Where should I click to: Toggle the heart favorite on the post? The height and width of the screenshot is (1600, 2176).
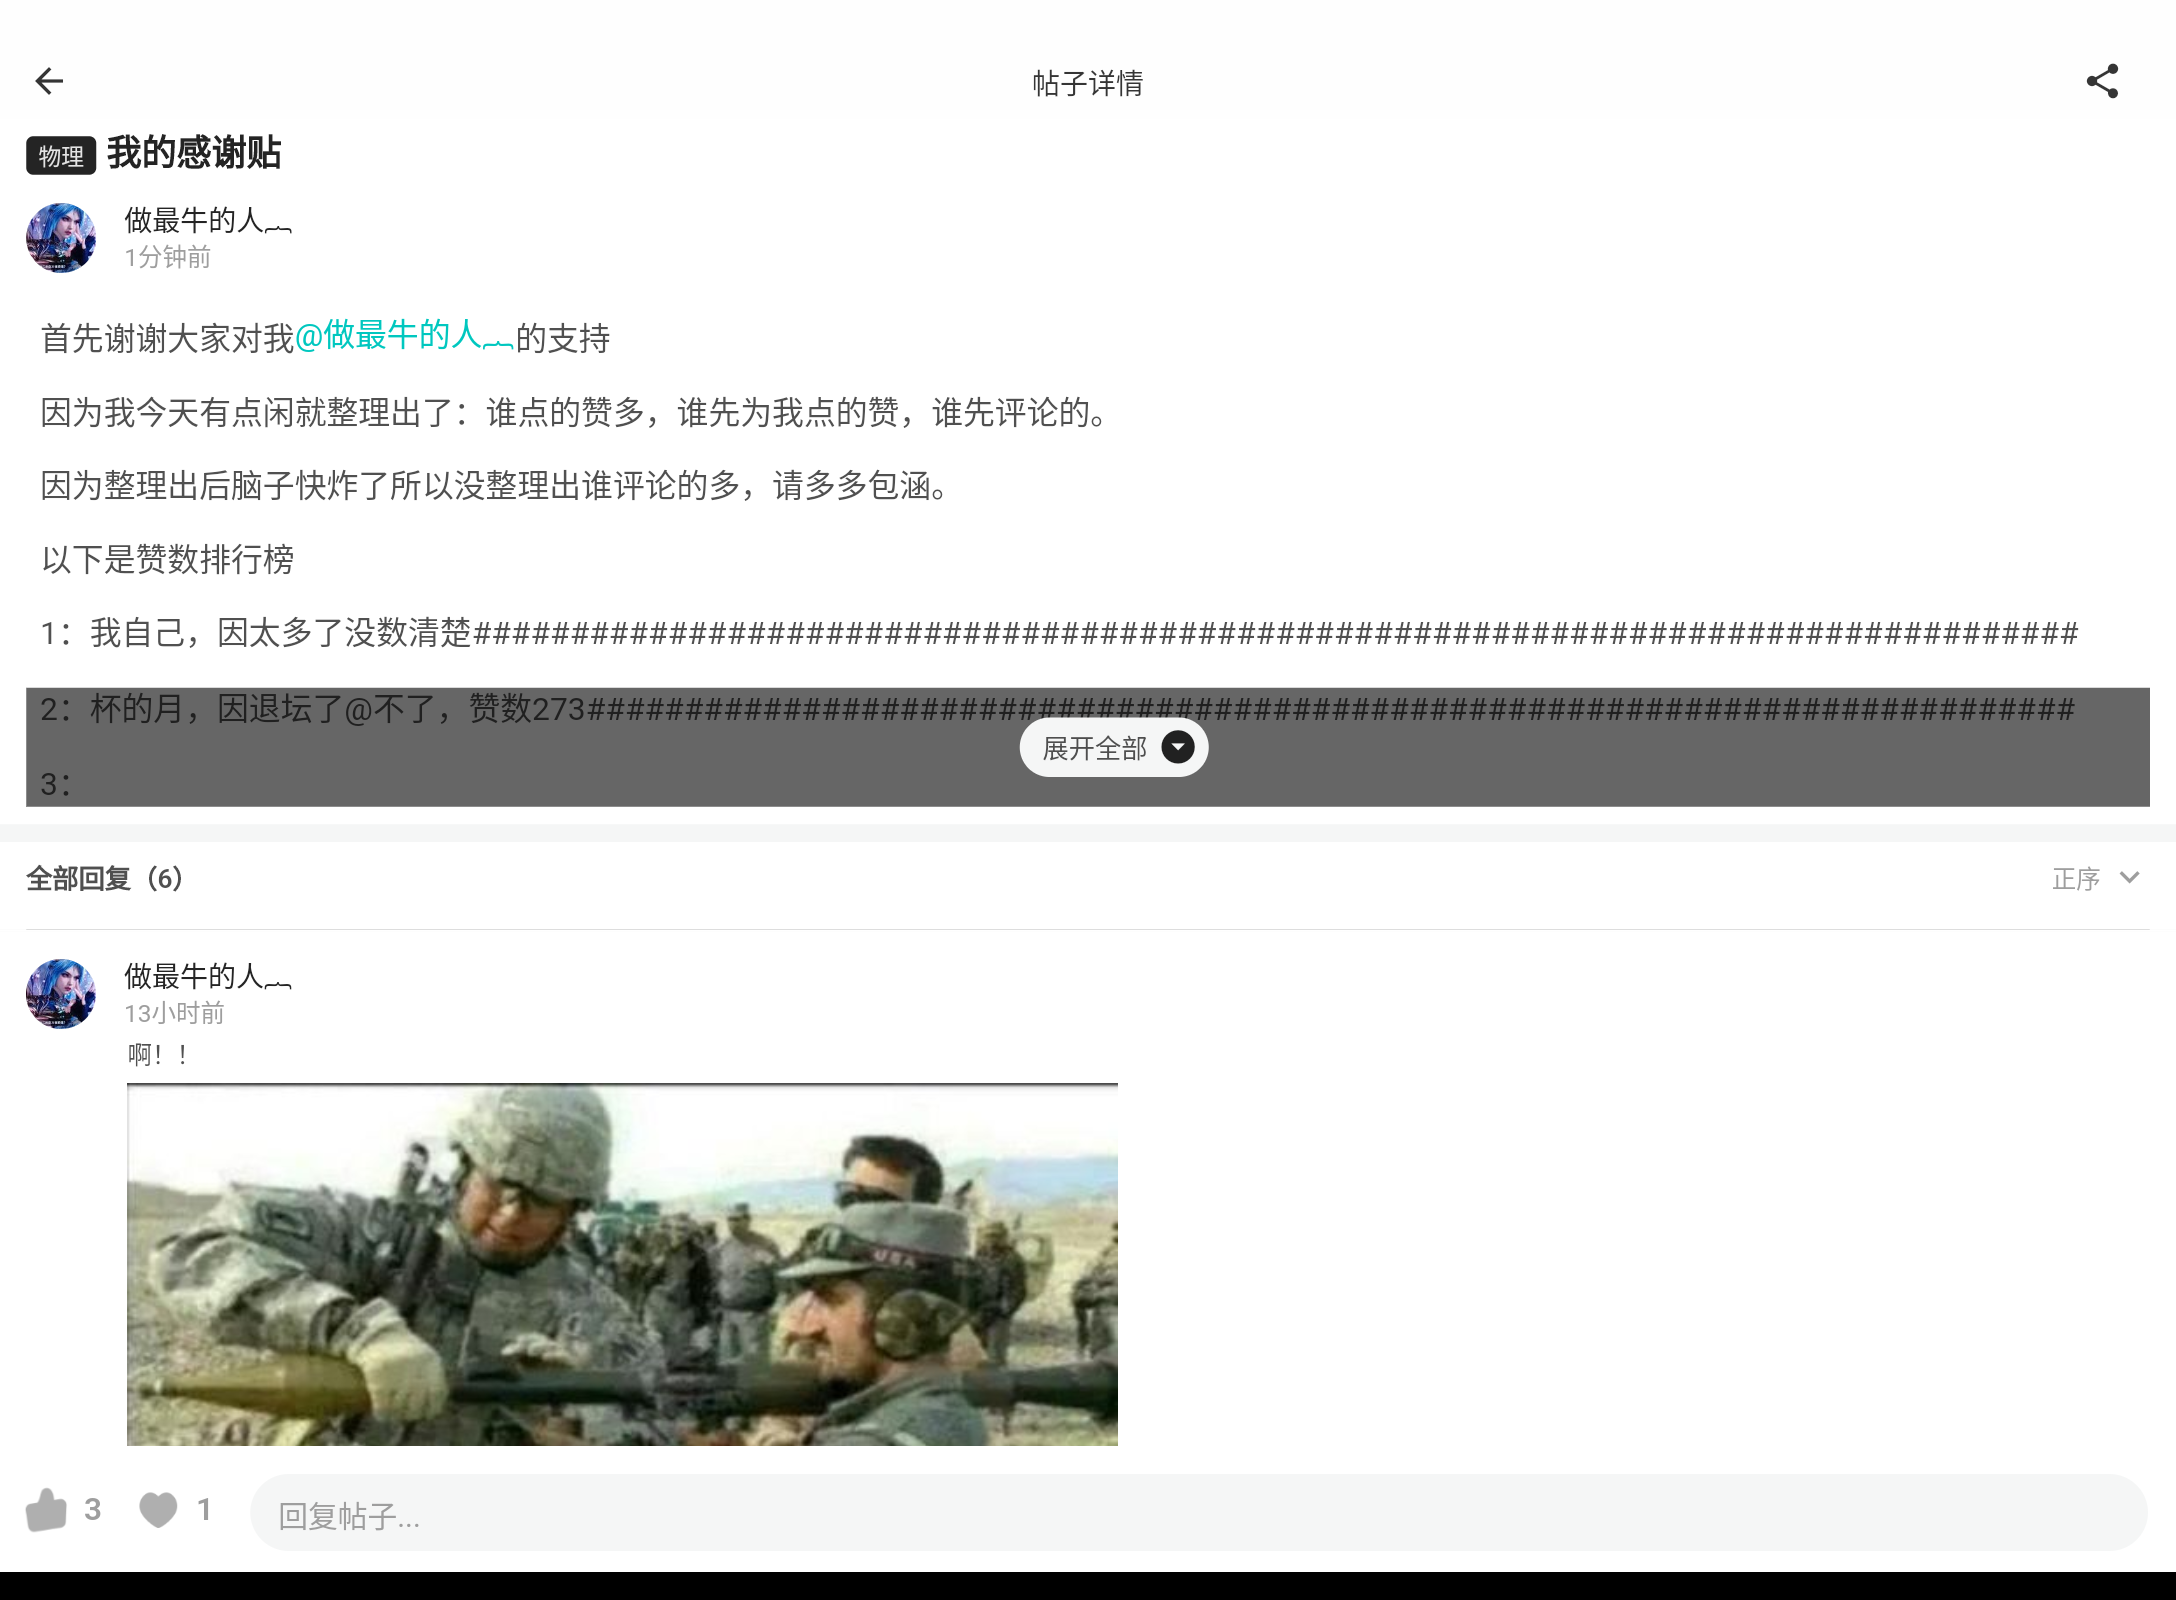click(158, 1510)
